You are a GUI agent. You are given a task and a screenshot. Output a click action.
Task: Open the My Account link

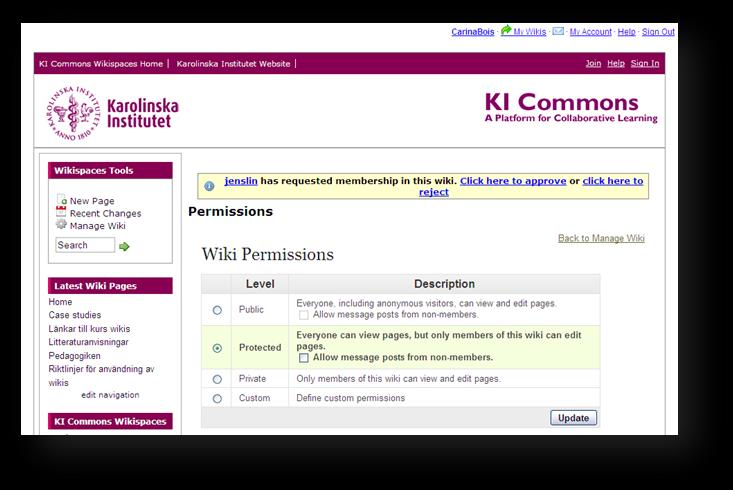[590, 32]
